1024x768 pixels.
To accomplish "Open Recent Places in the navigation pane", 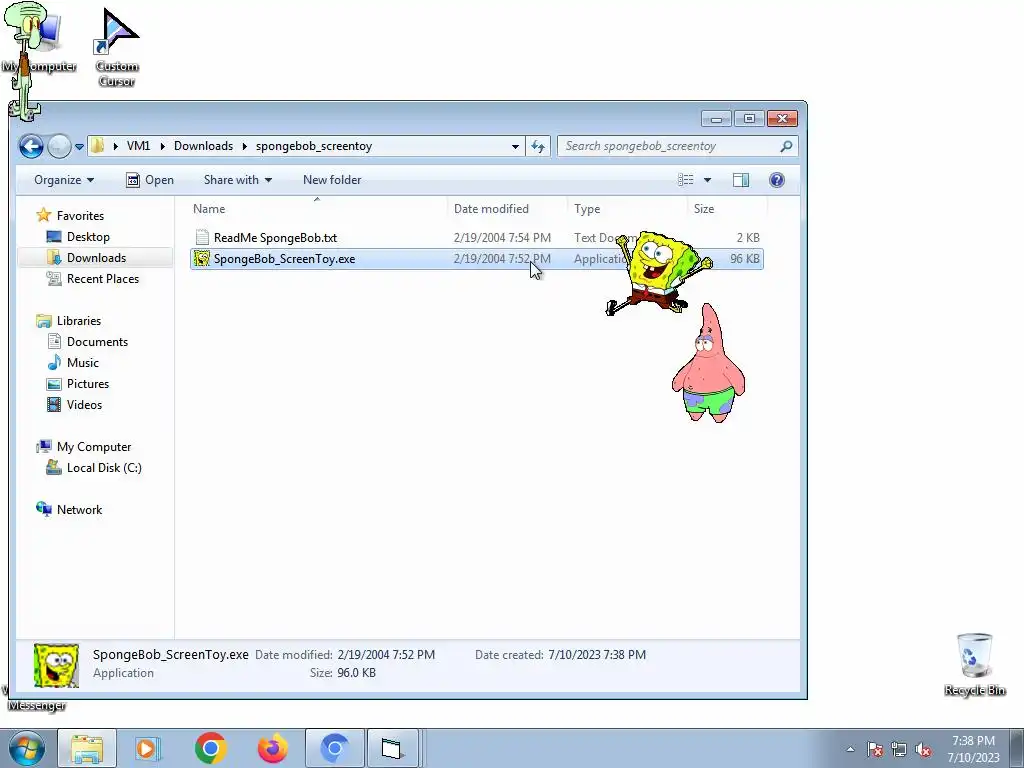I will point(92,278).
